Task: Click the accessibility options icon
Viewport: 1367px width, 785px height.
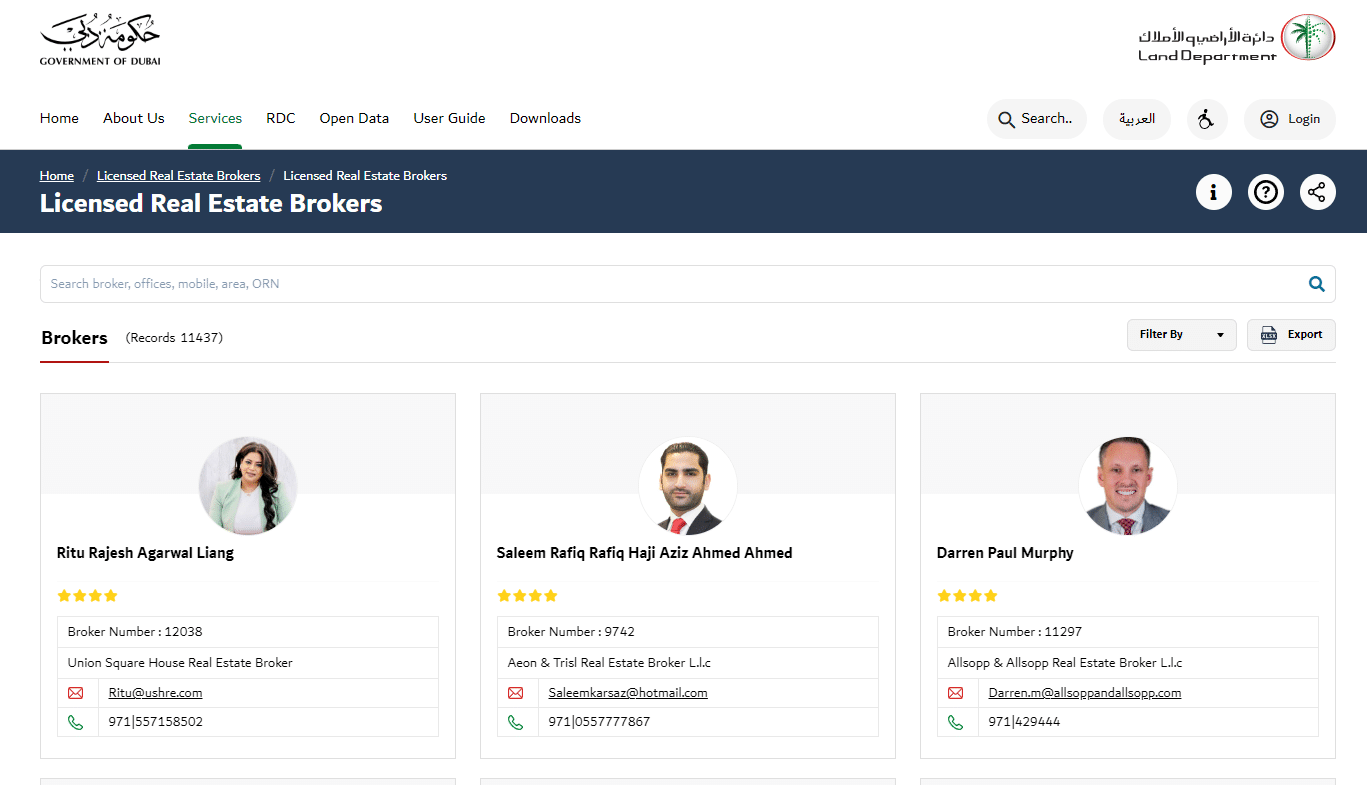Action: coord(1207,118)
